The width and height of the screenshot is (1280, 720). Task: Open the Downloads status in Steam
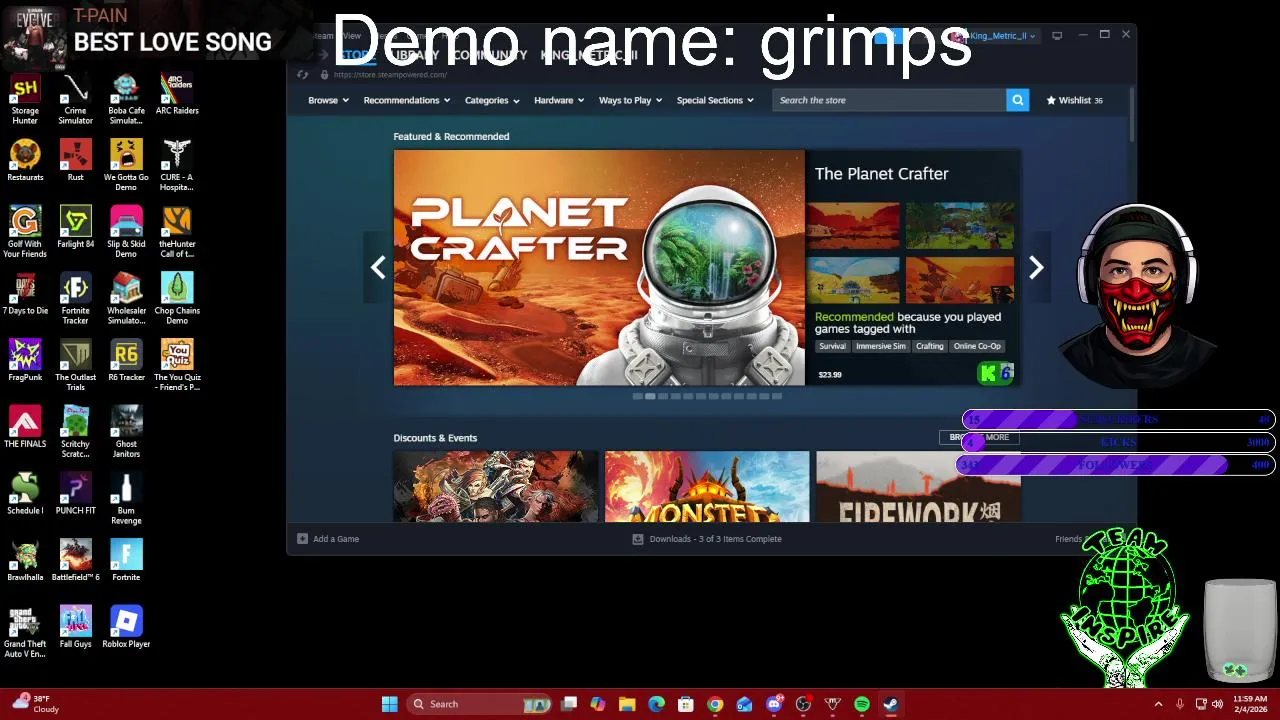707,539
